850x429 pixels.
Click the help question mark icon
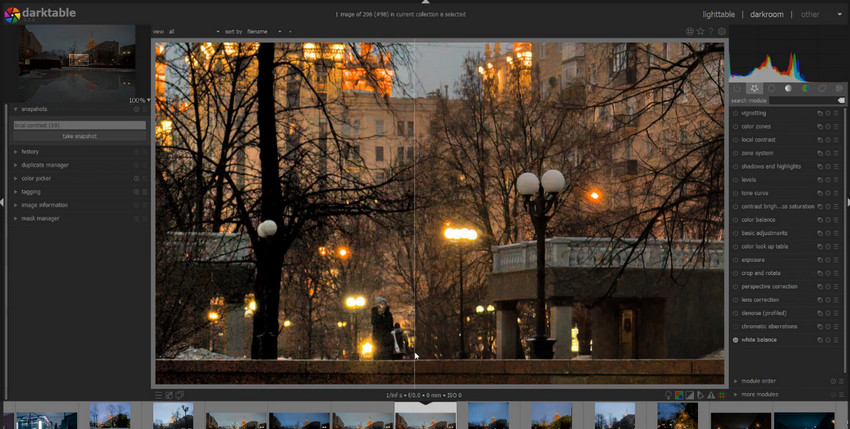click(711, 31)
